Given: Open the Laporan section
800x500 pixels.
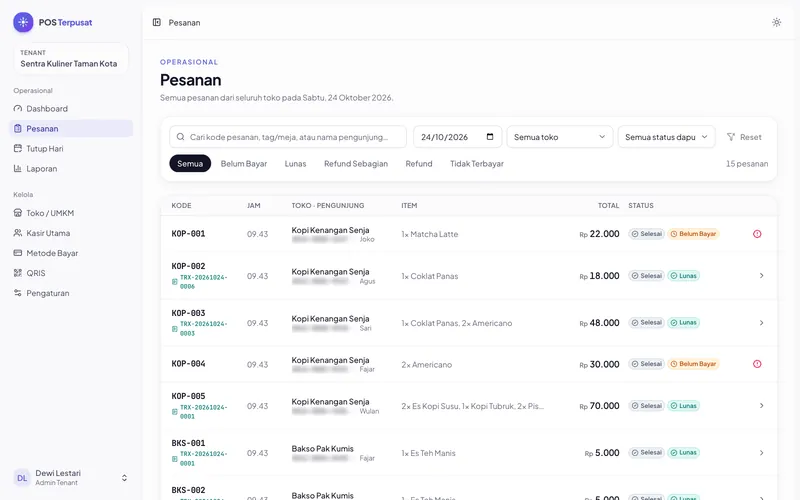Looking at the screenshot, I should tap(71, 168).
